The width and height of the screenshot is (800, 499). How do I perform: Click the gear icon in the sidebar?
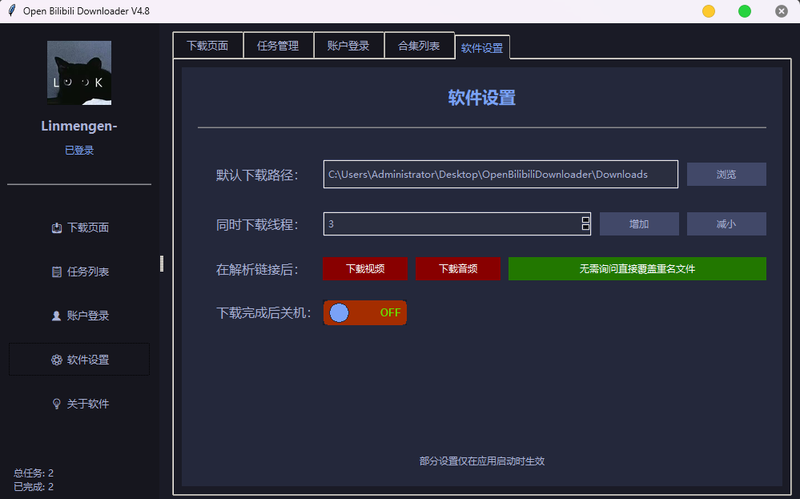(x=57, y=360)
